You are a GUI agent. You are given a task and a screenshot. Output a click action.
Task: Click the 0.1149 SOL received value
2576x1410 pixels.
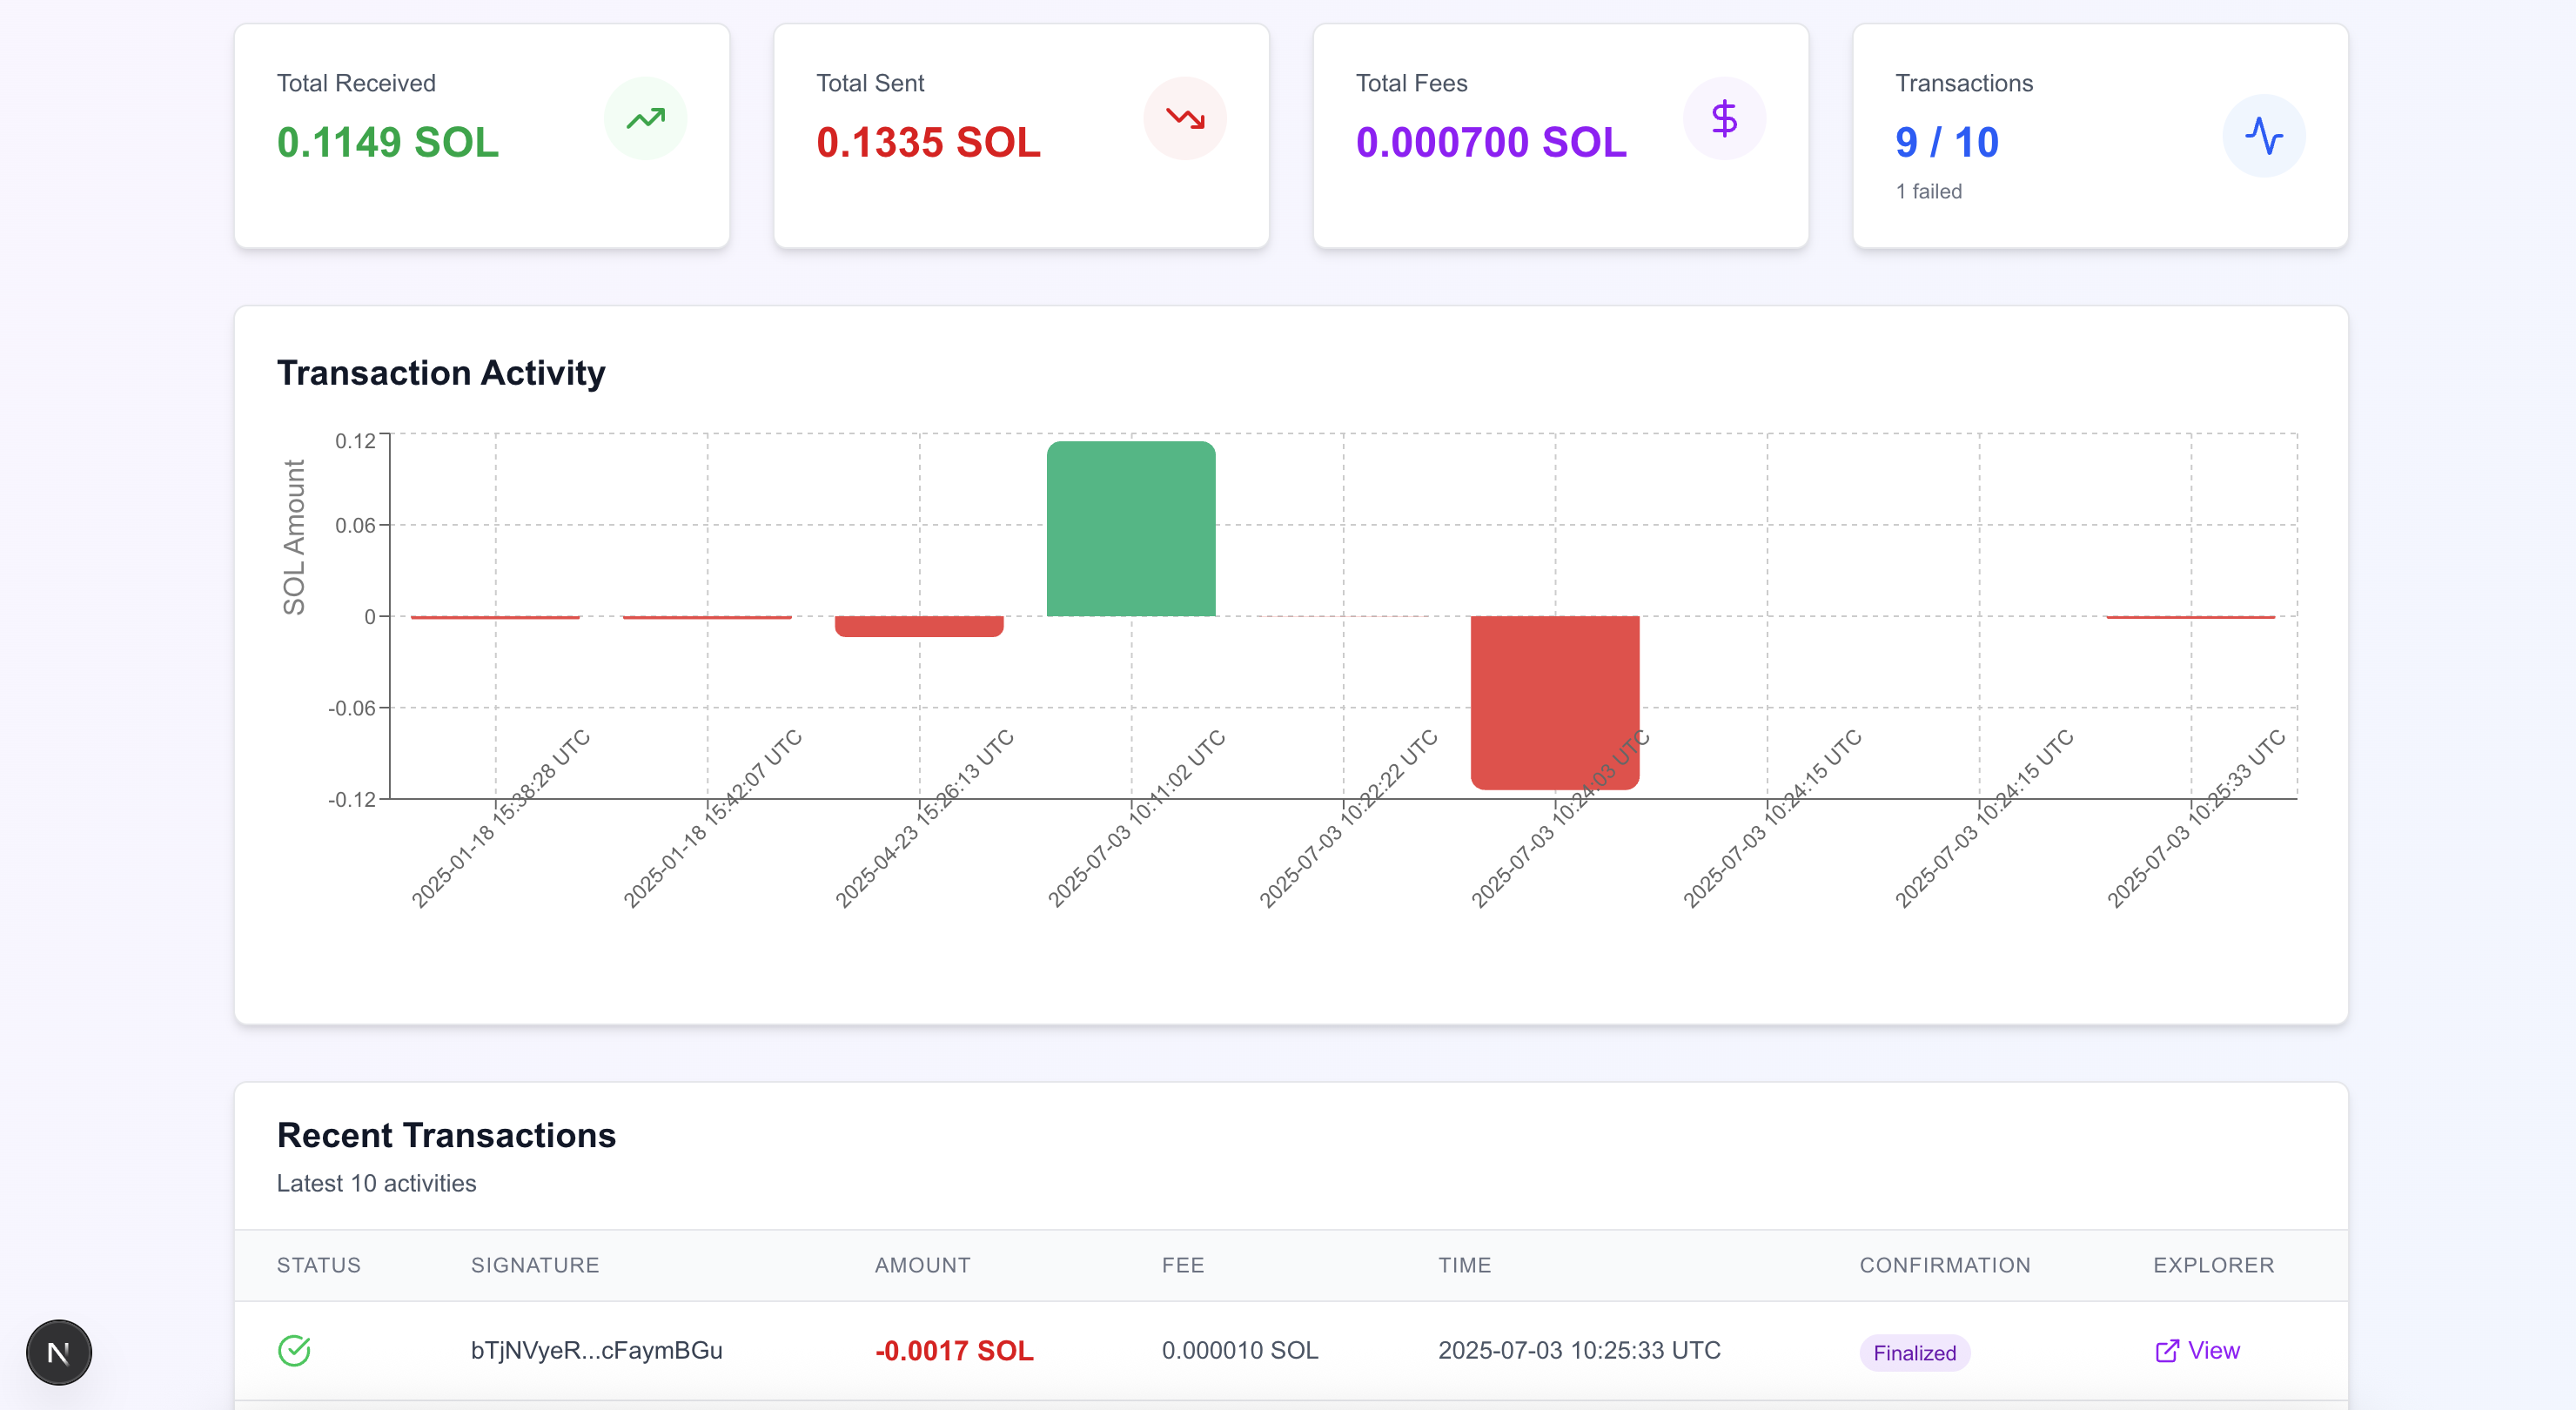coord(387,142)
